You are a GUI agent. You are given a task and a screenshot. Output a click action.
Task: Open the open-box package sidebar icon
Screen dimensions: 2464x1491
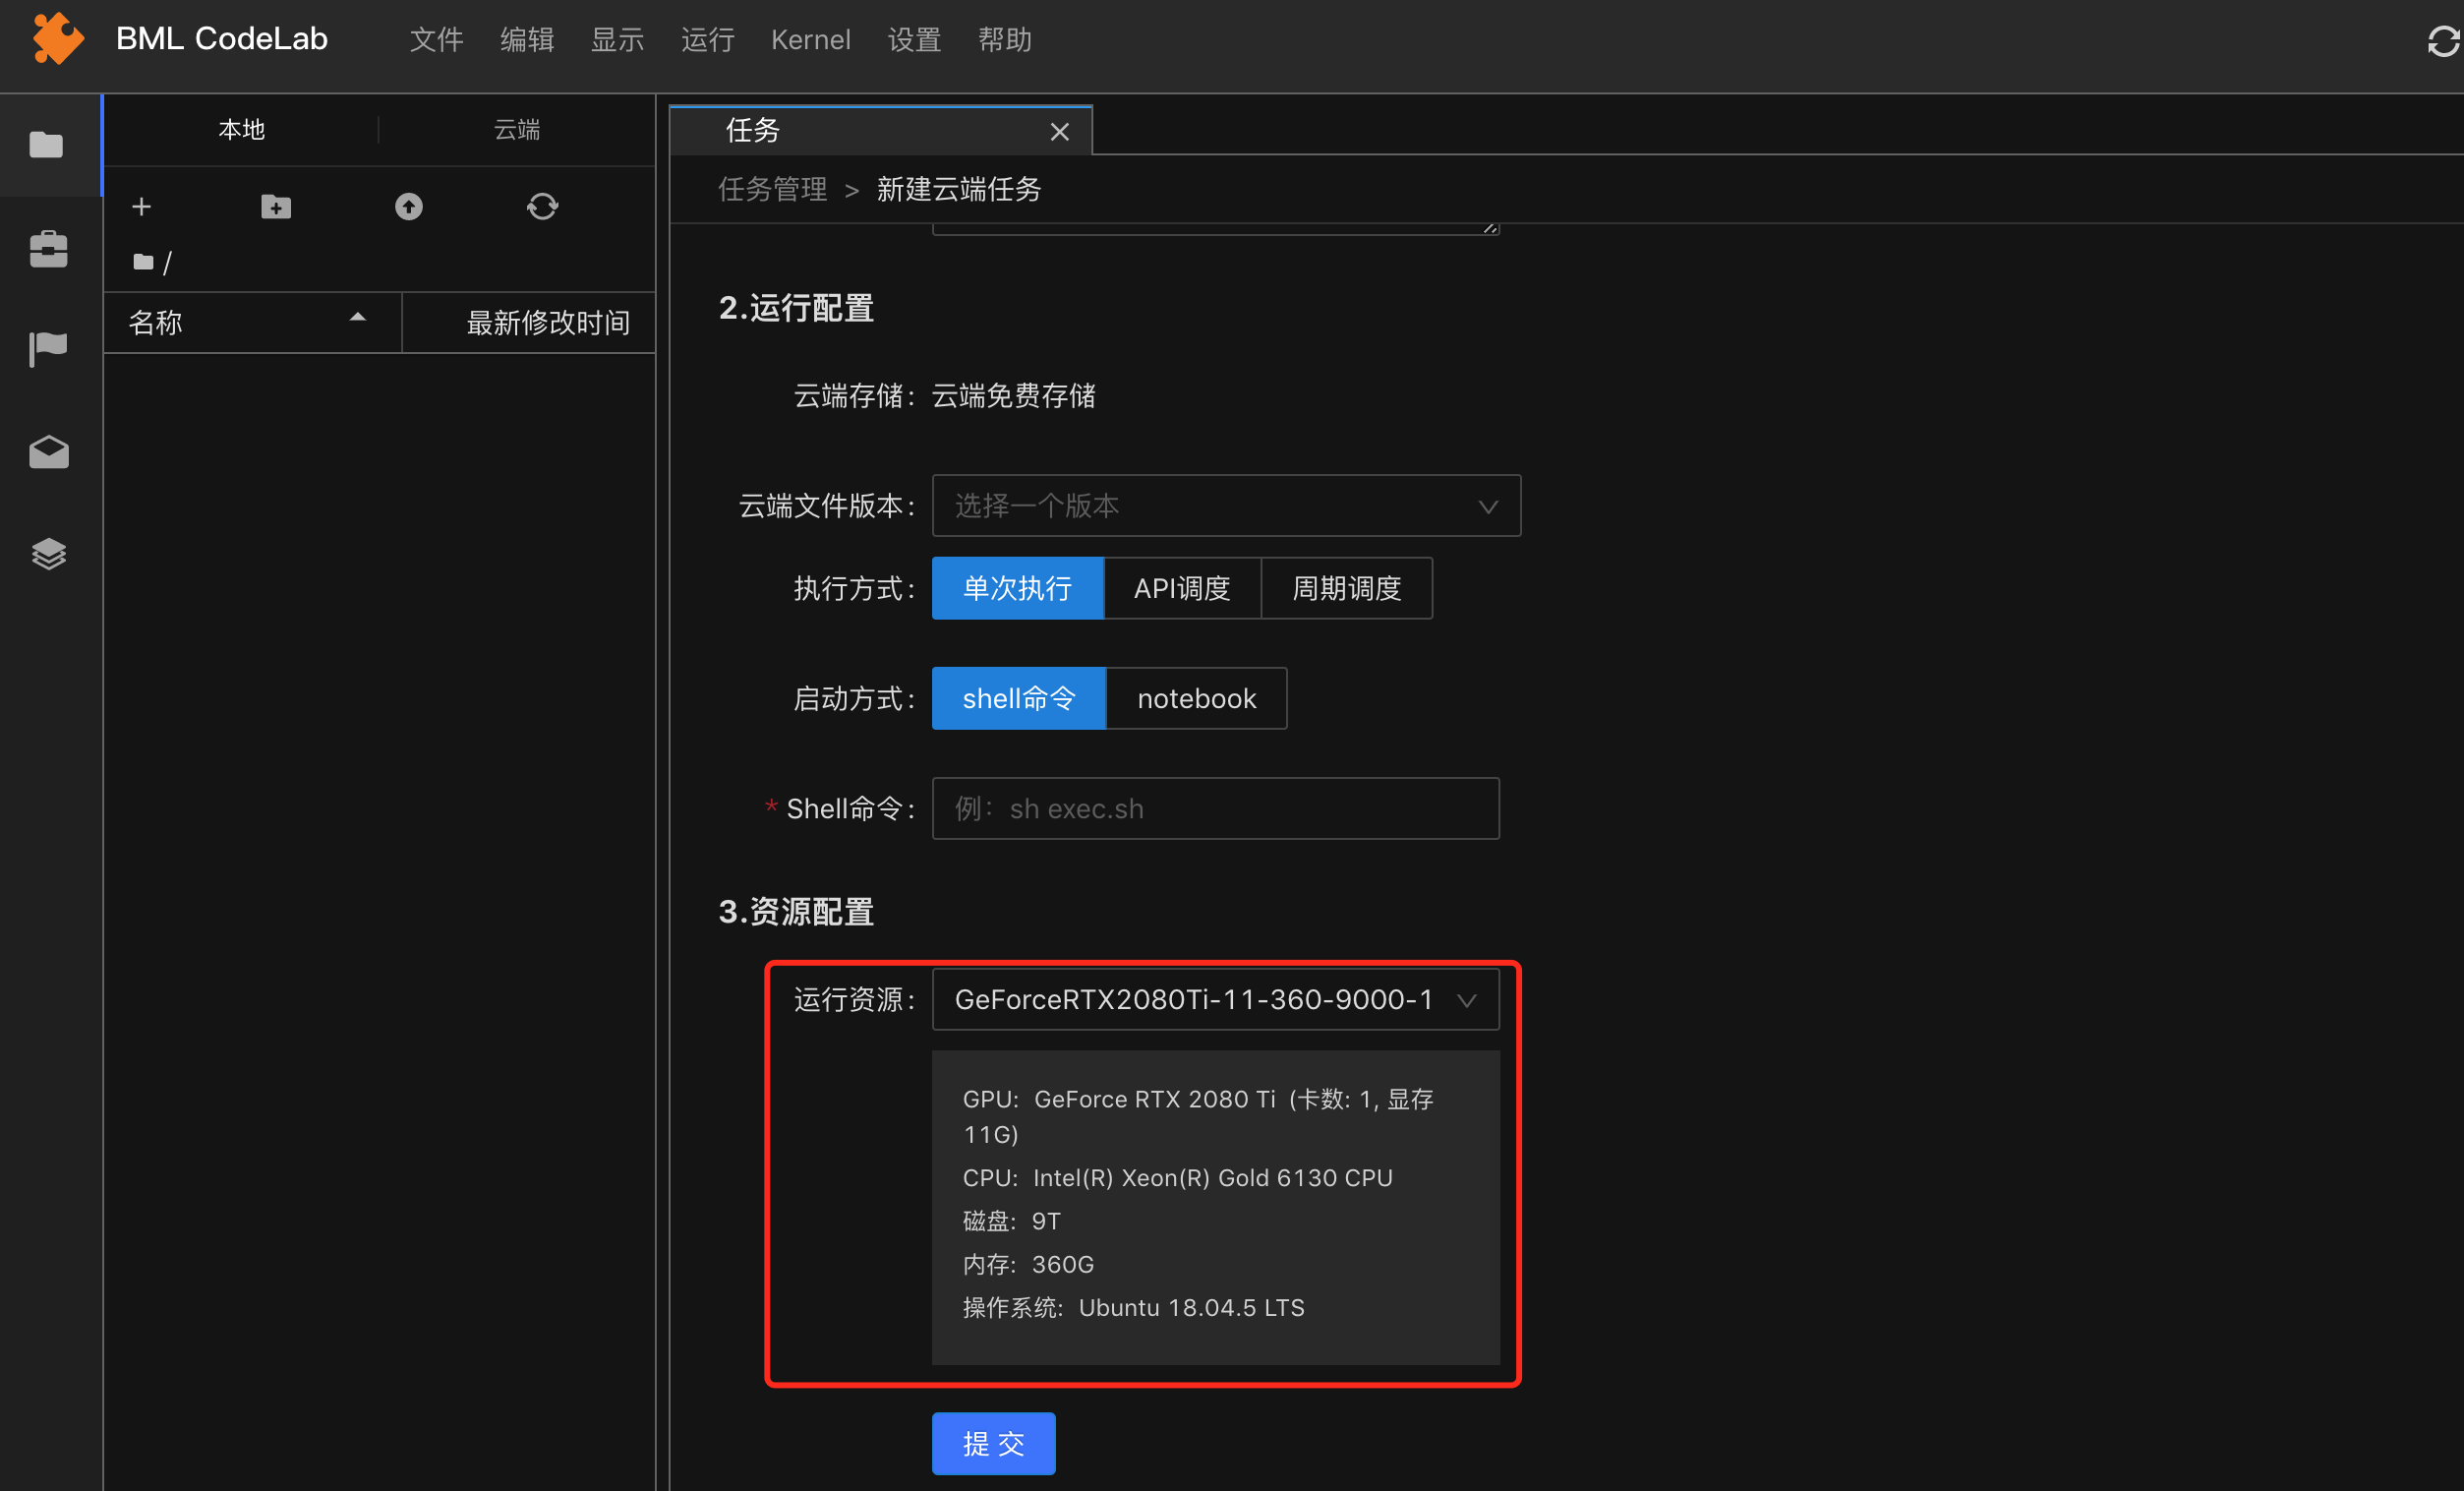click(48, 452)
